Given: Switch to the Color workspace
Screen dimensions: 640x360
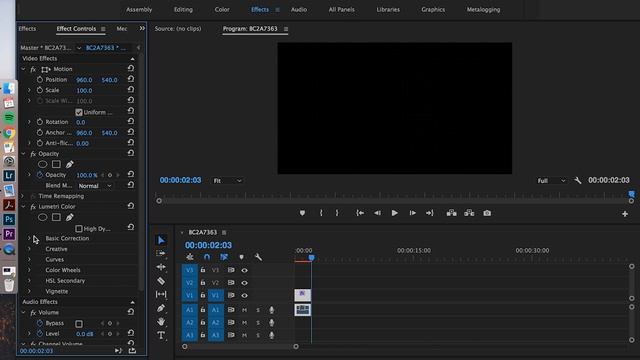Looking at the screenshot, I should tap(222, 9).
